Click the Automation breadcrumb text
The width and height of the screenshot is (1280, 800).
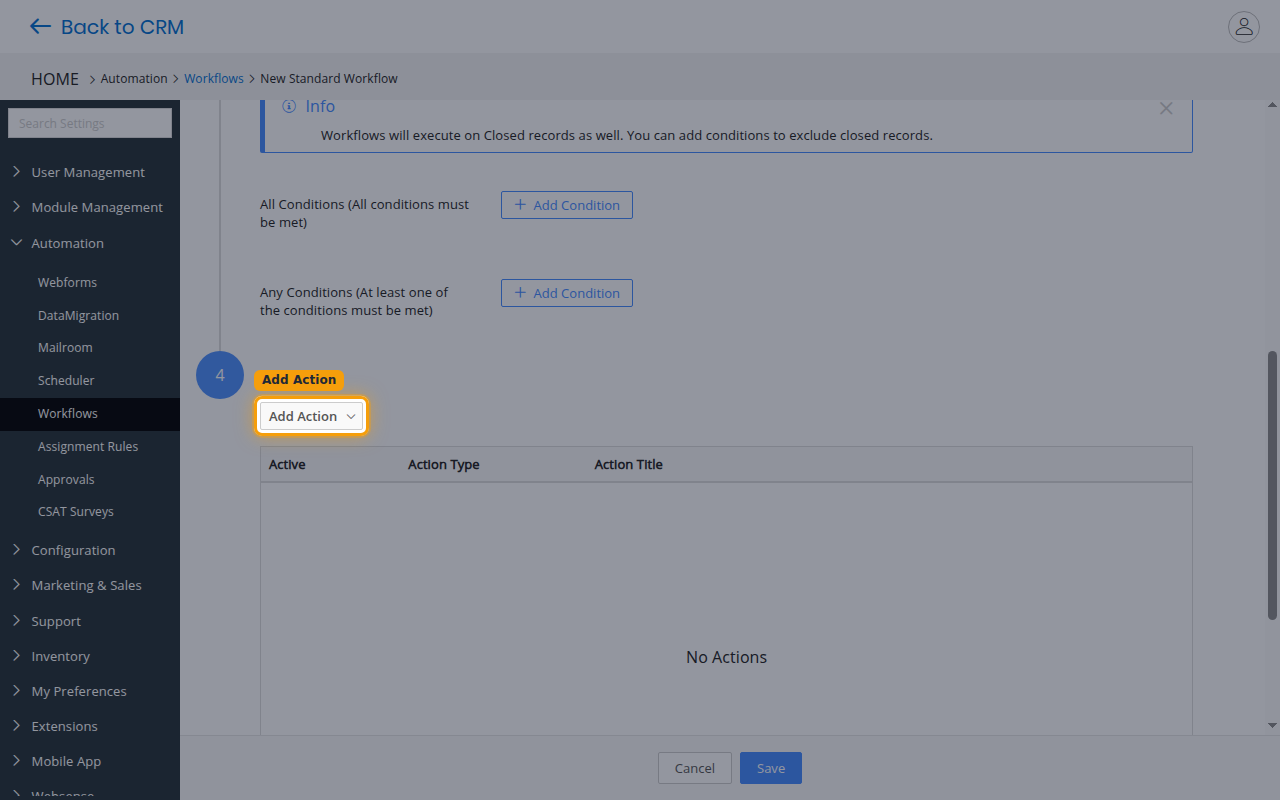[x=134, y=78]
